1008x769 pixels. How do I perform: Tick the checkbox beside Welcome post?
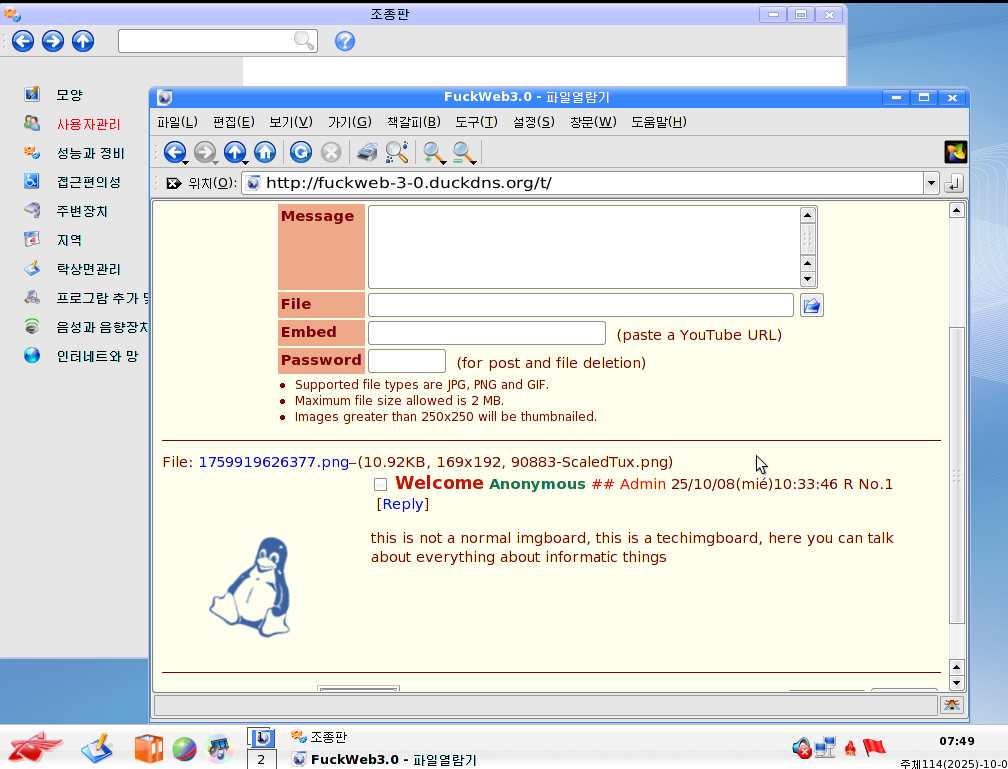coord(380,485)
